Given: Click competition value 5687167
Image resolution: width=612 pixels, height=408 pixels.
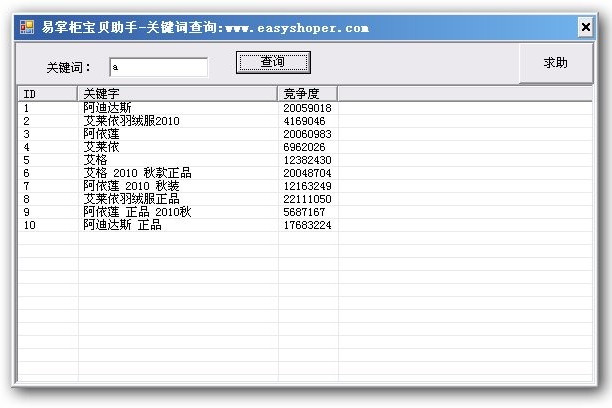Looking at the screenshot, I should [304, 212].
